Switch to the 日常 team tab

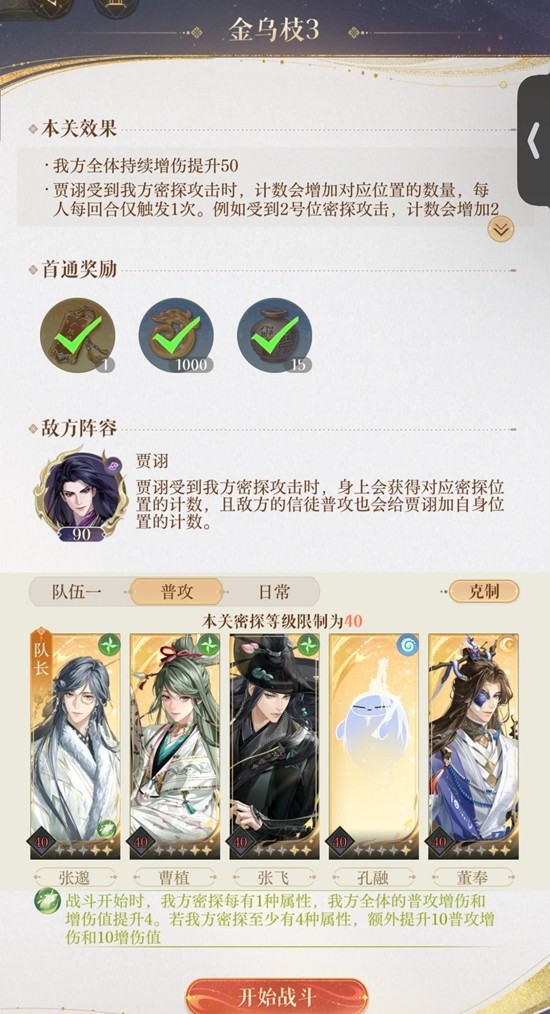274,592
